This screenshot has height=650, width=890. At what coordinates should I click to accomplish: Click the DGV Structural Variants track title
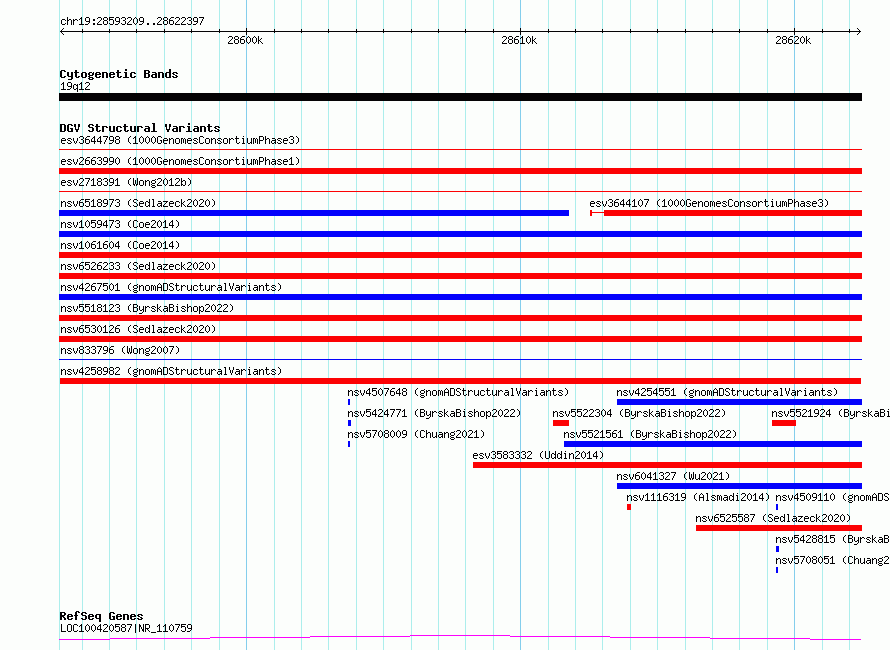coord(140,128)
